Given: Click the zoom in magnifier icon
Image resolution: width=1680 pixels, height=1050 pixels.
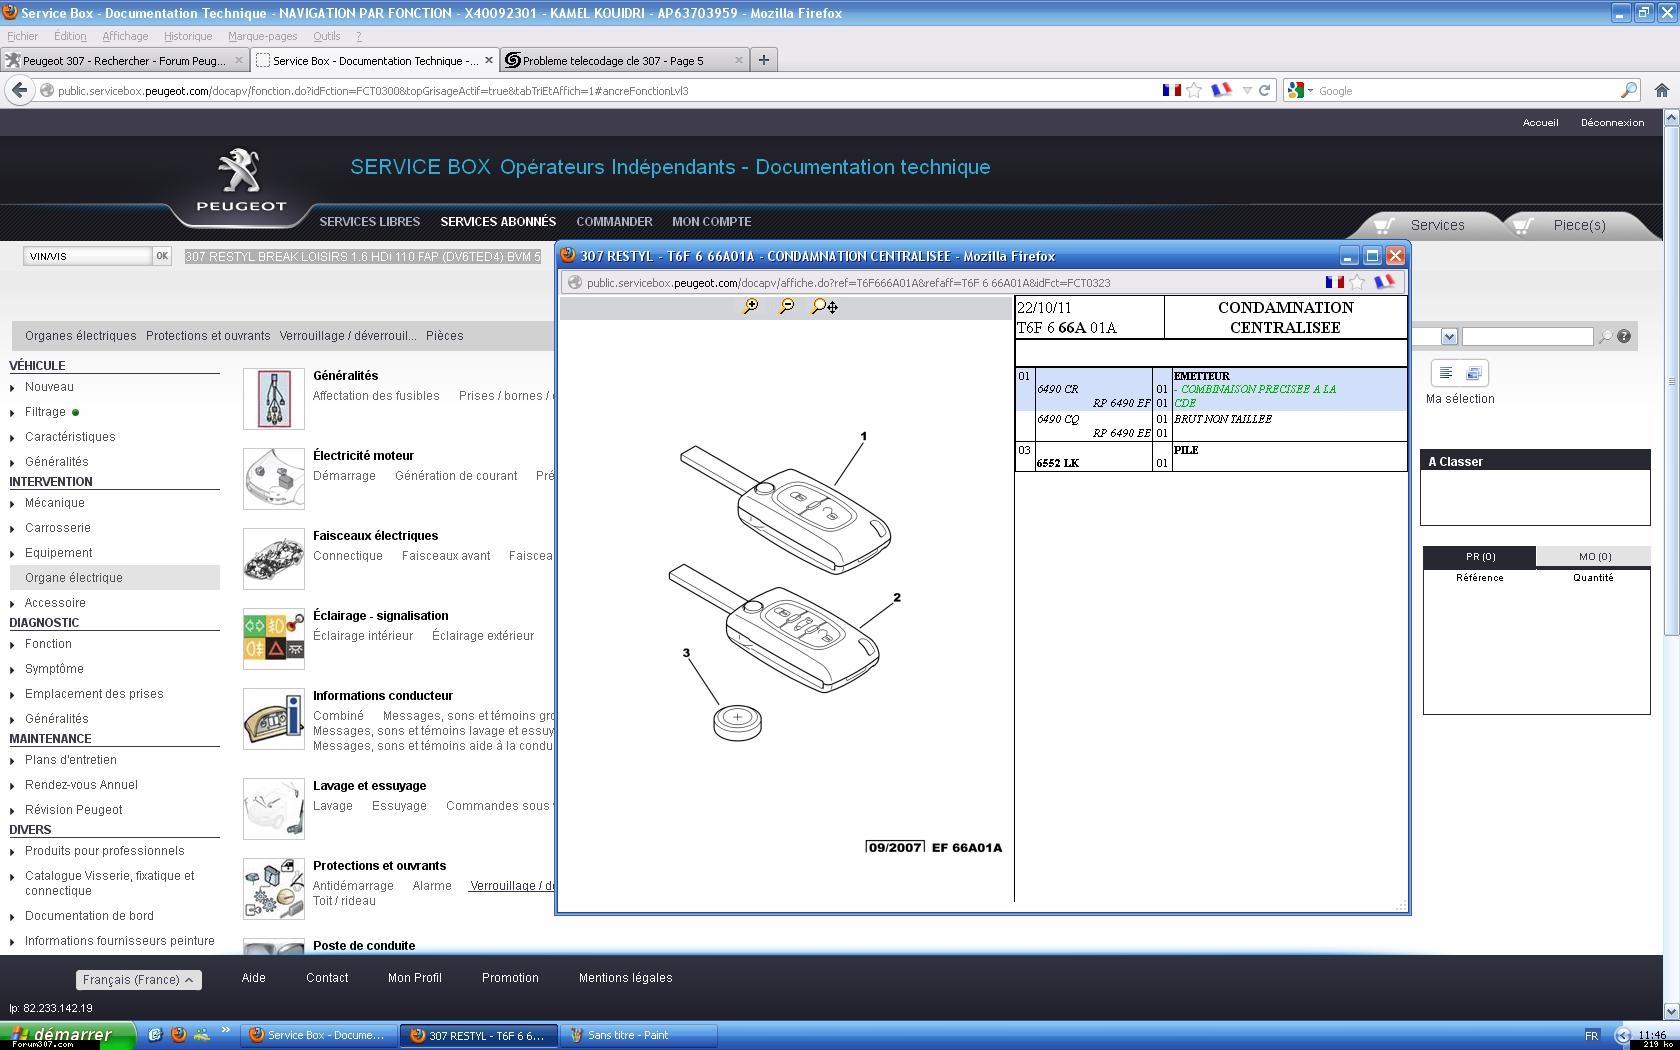Looking at the screenshot, I should tap(750, 307).
